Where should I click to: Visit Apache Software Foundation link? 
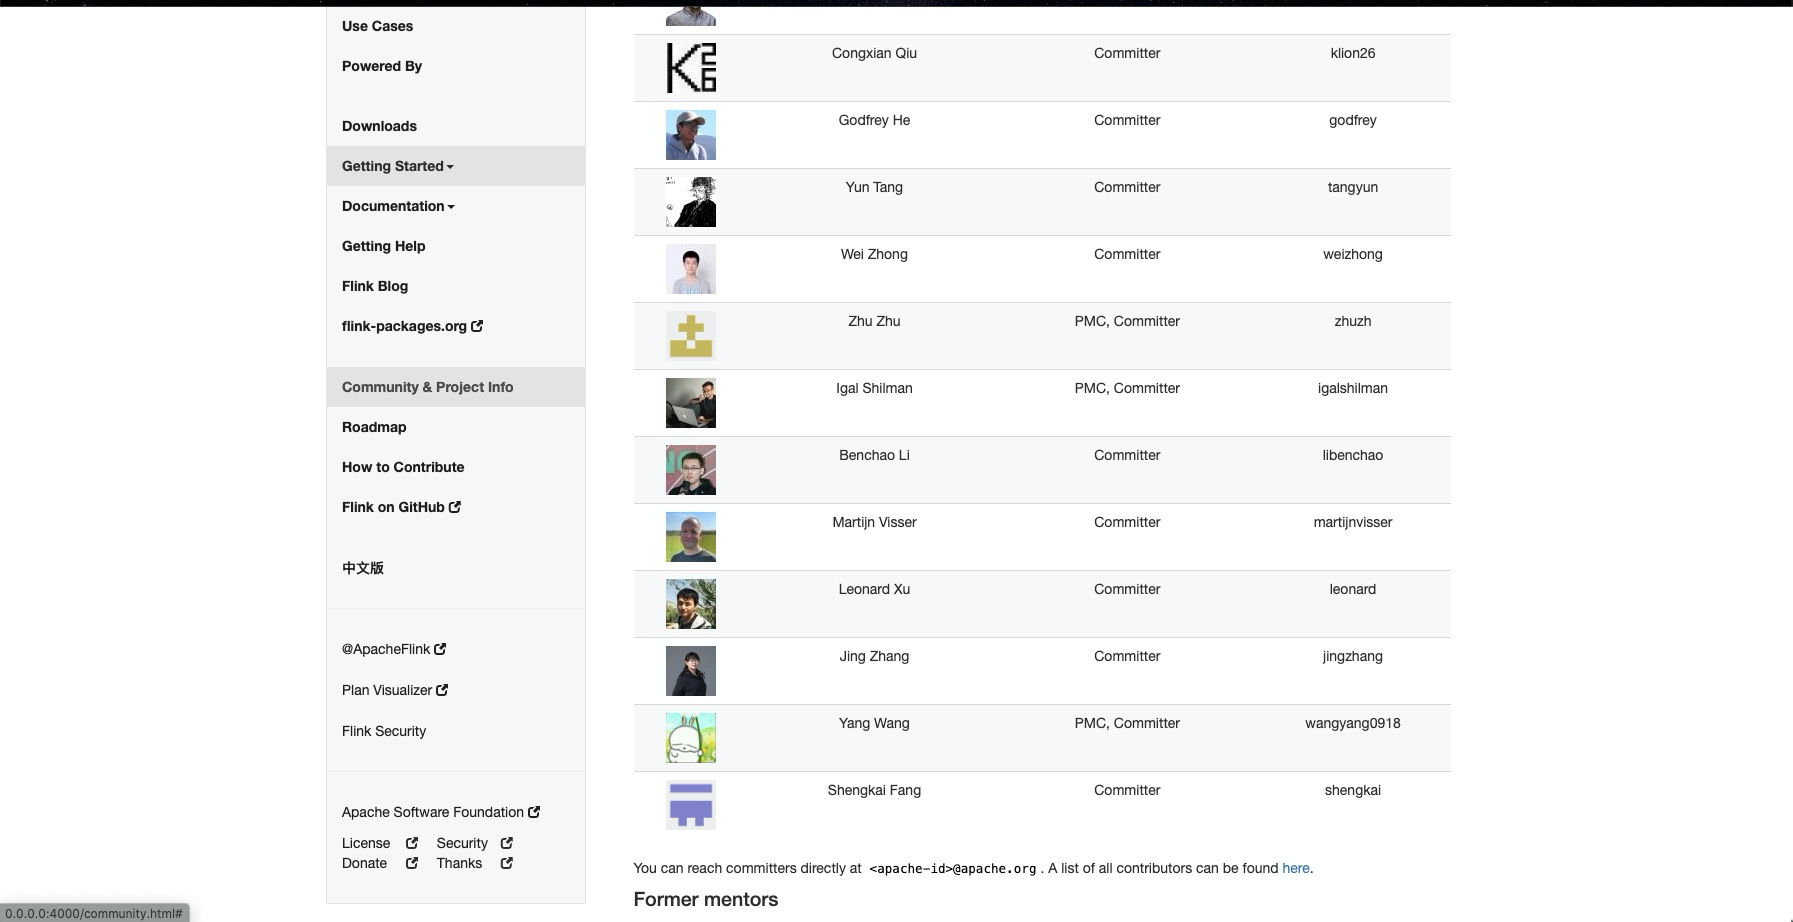pyautogui.click(x=433, y=812)
